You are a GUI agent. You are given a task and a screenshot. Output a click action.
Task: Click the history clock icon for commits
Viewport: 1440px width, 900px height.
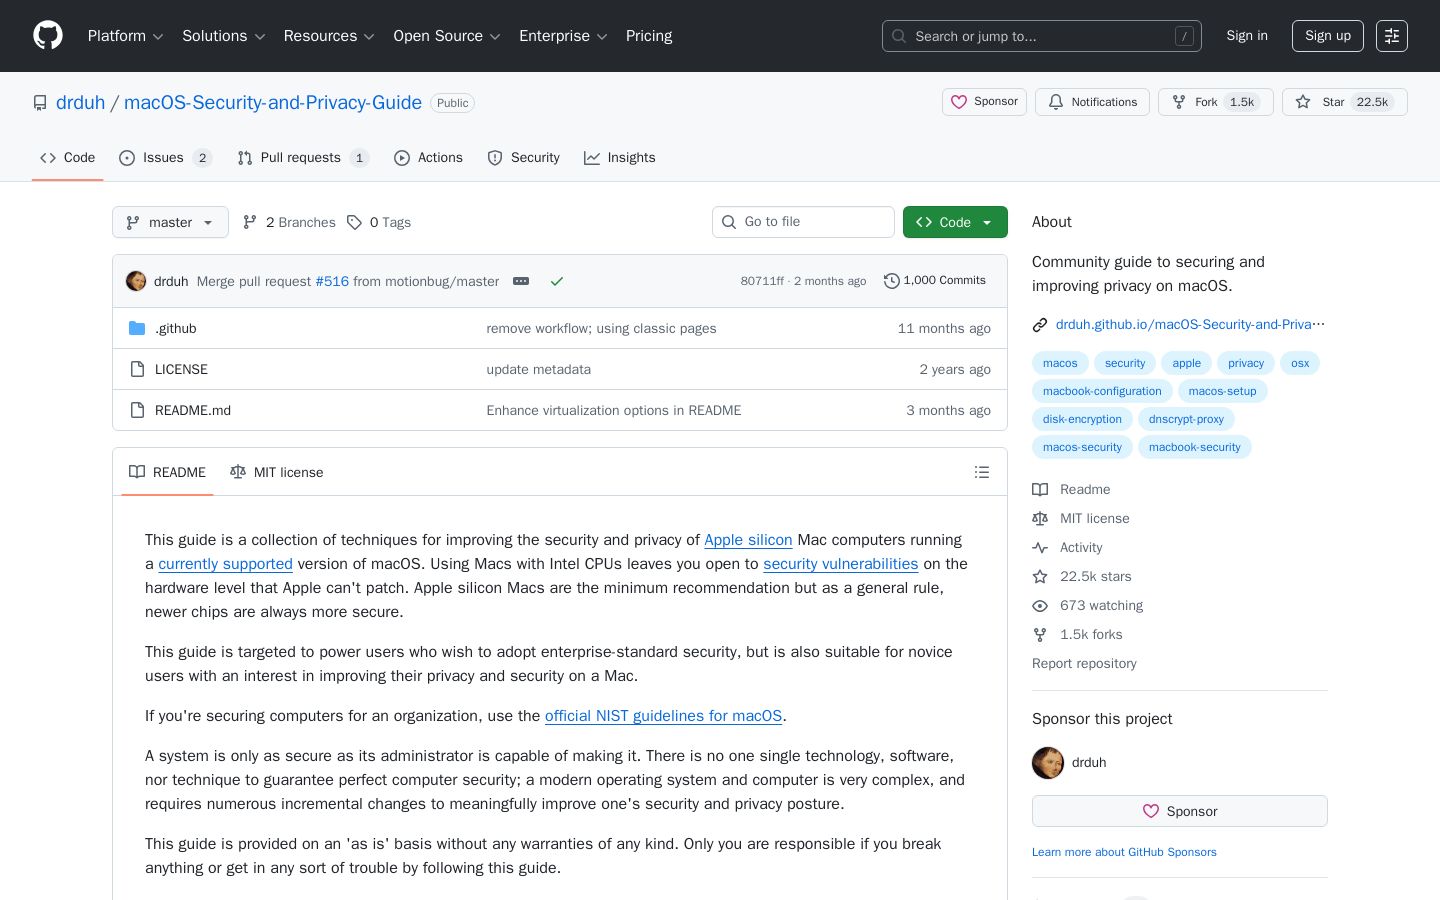[x=892, y=281]
